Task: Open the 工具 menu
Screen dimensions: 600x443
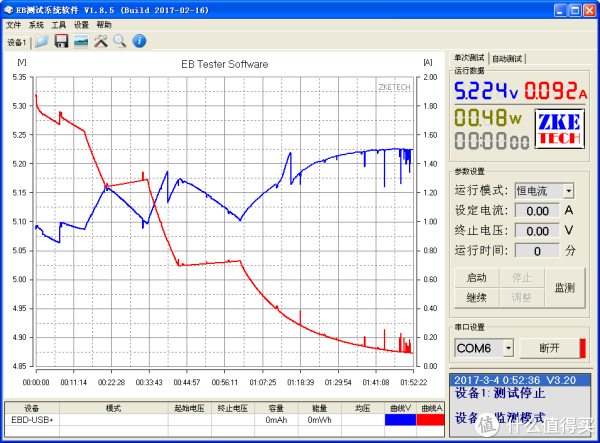Action: tap(59, 25)
